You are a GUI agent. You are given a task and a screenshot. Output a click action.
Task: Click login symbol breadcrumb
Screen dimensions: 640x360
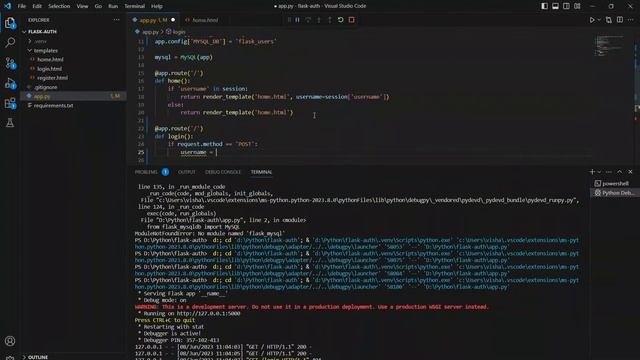click(178, 31)
